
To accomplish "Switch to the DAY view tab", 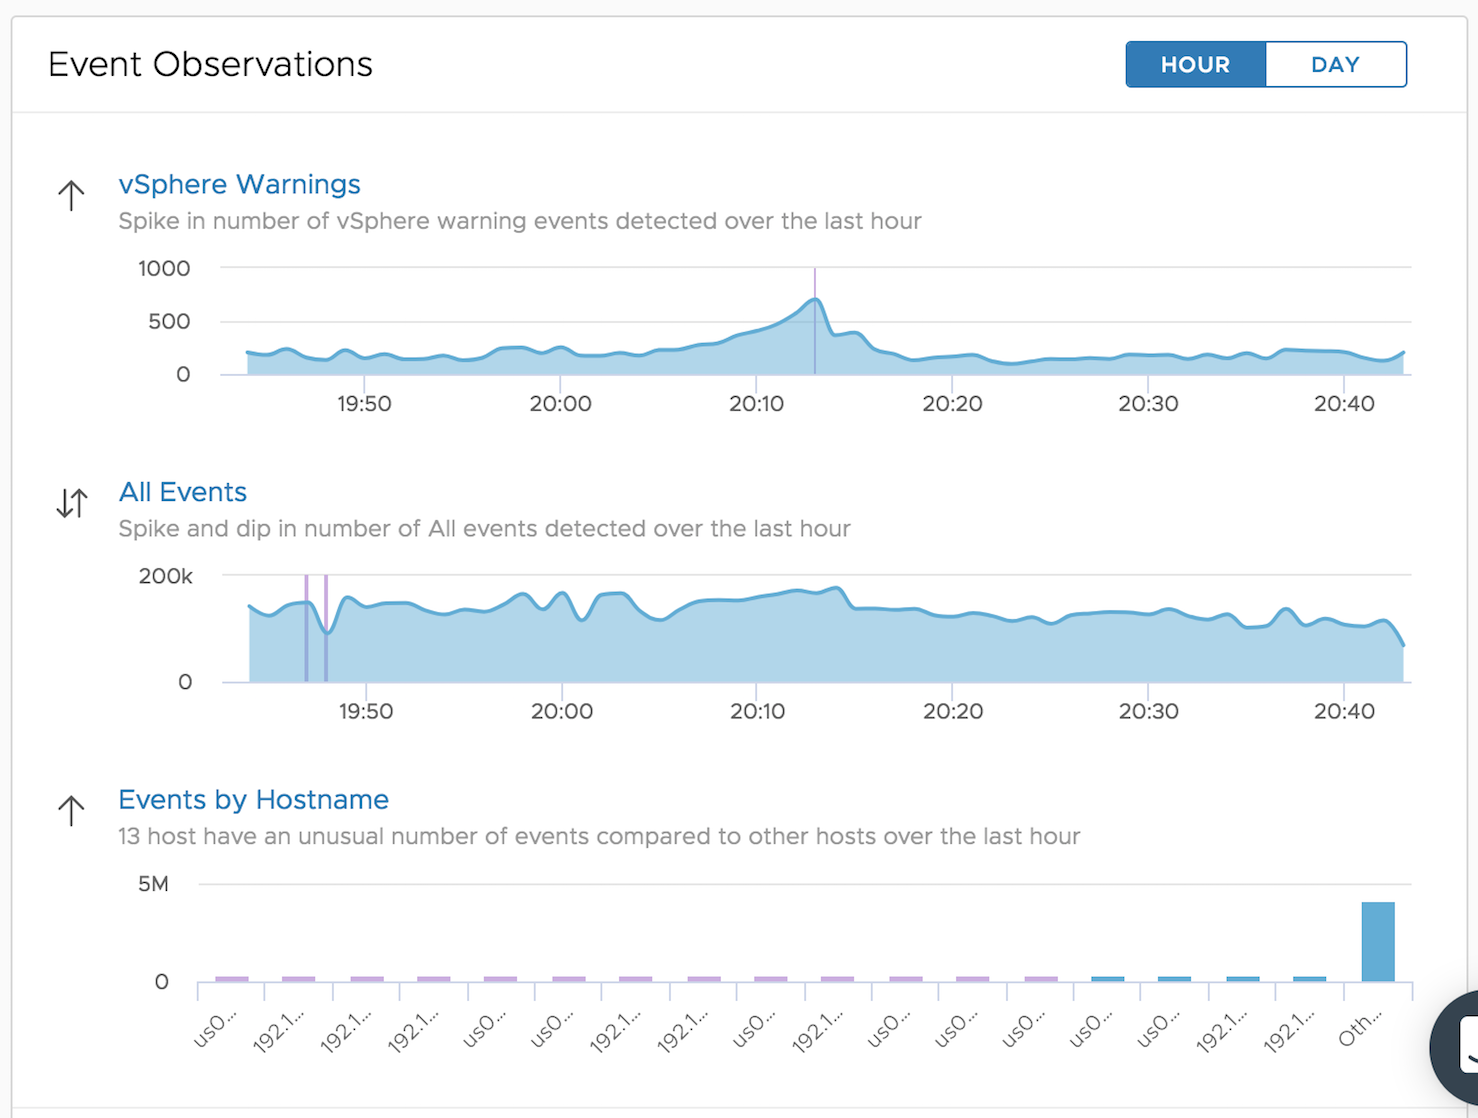I will [x=1335, y=65].
